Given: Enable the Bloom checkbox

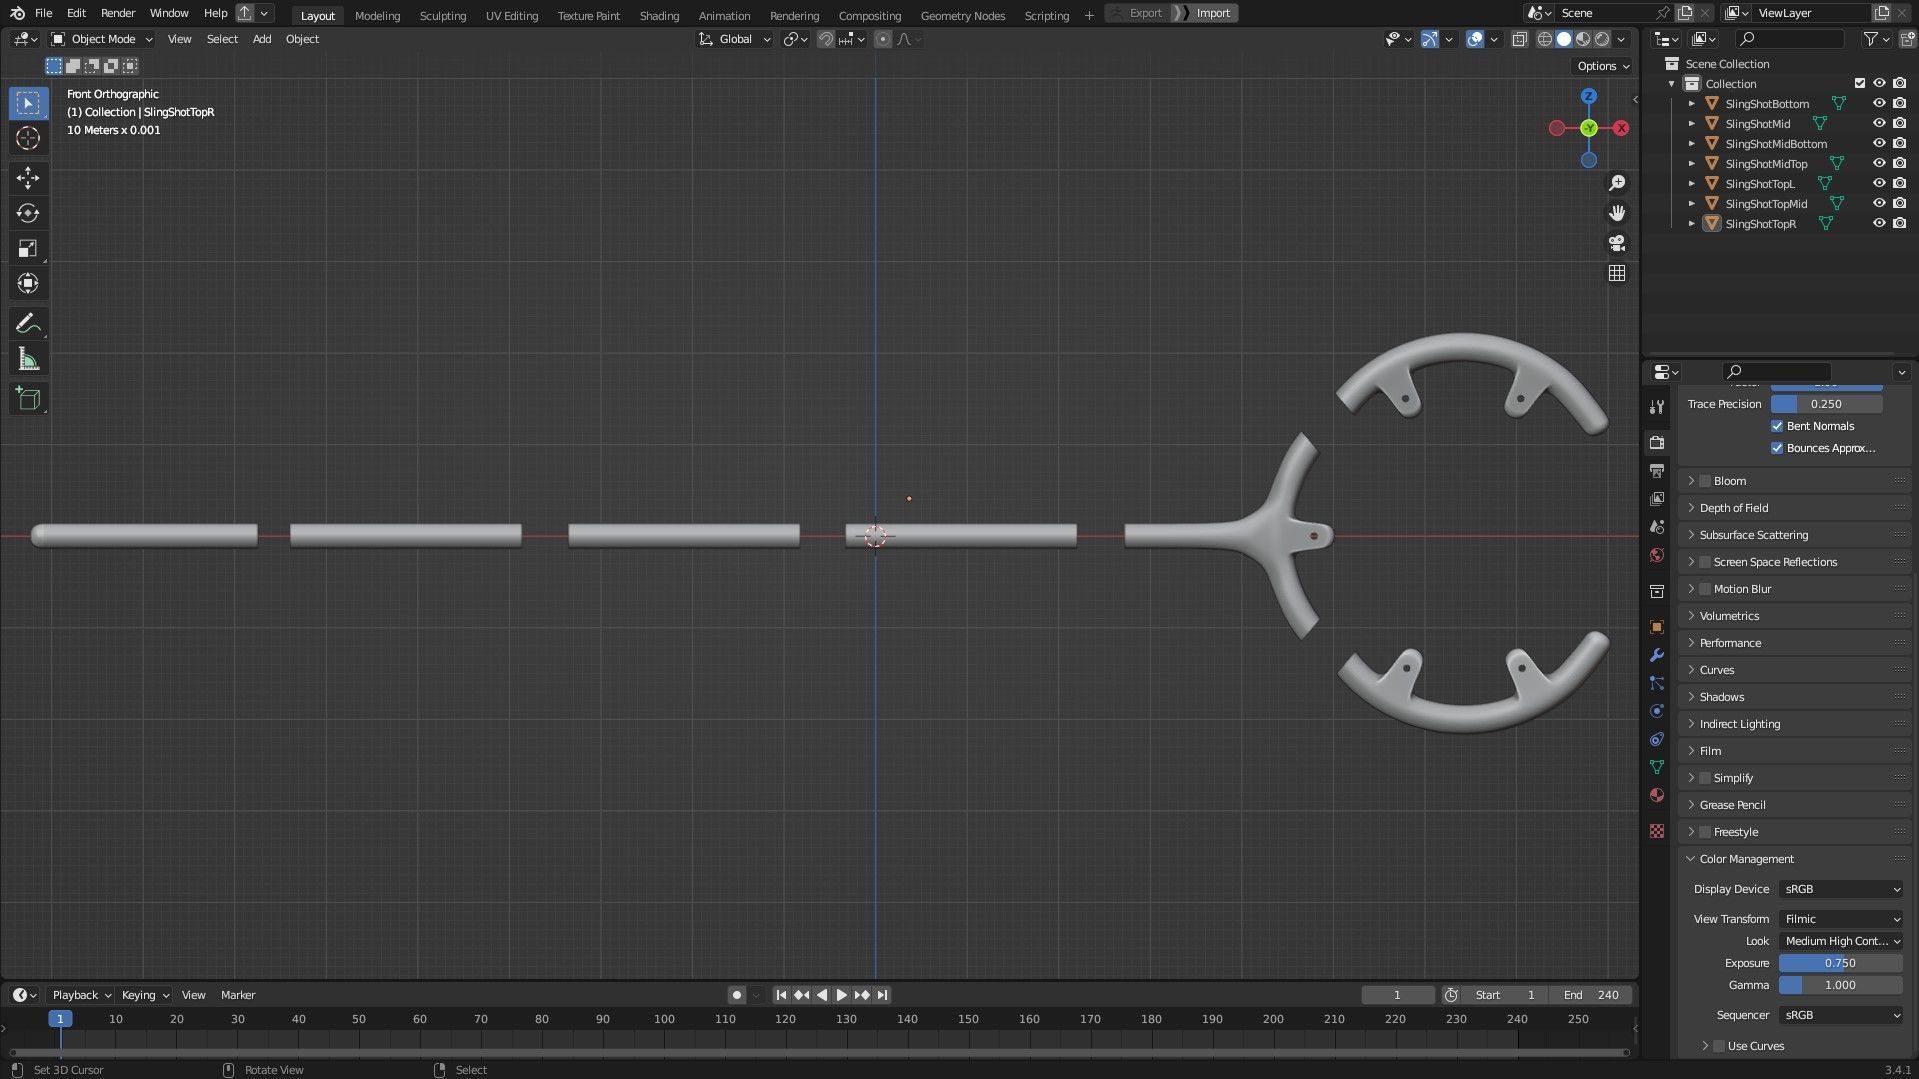Looking at the screenshot, I should [1705, 481].
